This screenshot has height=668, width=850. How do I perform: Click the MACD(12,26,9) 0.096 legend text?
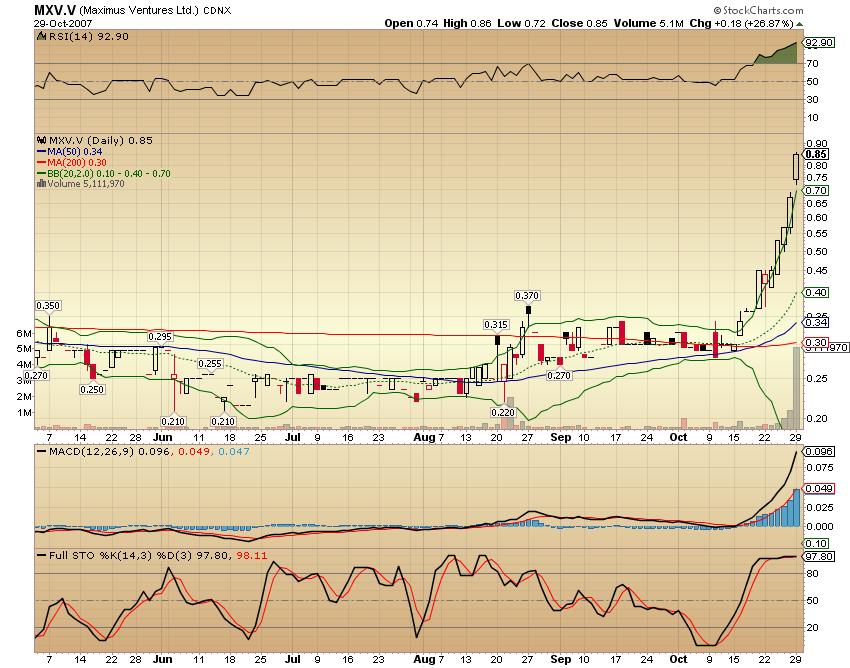[x=110, y=451]
